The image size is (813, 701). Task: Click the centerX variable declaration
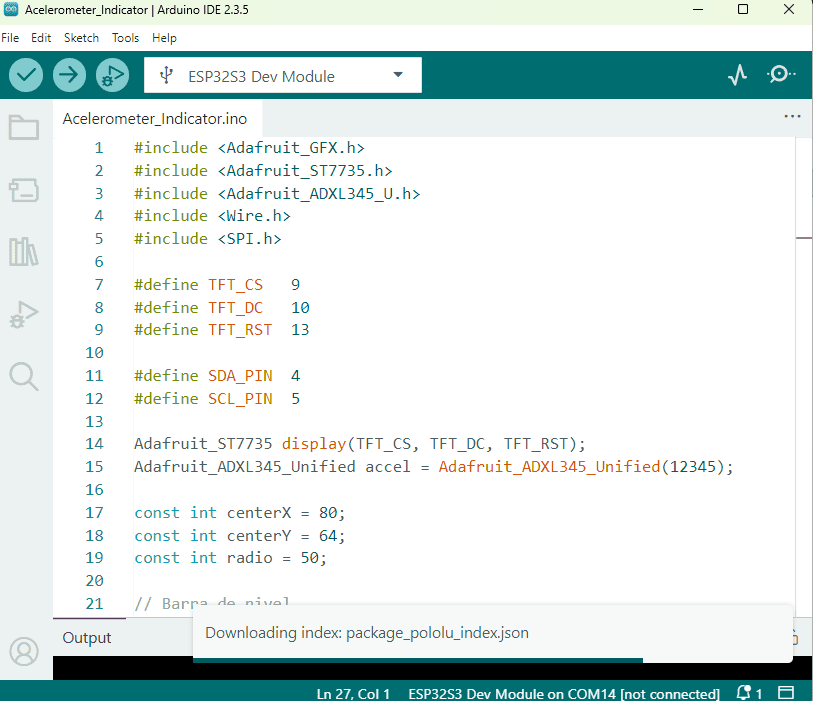pyautogui.click(x=240, y=513)
